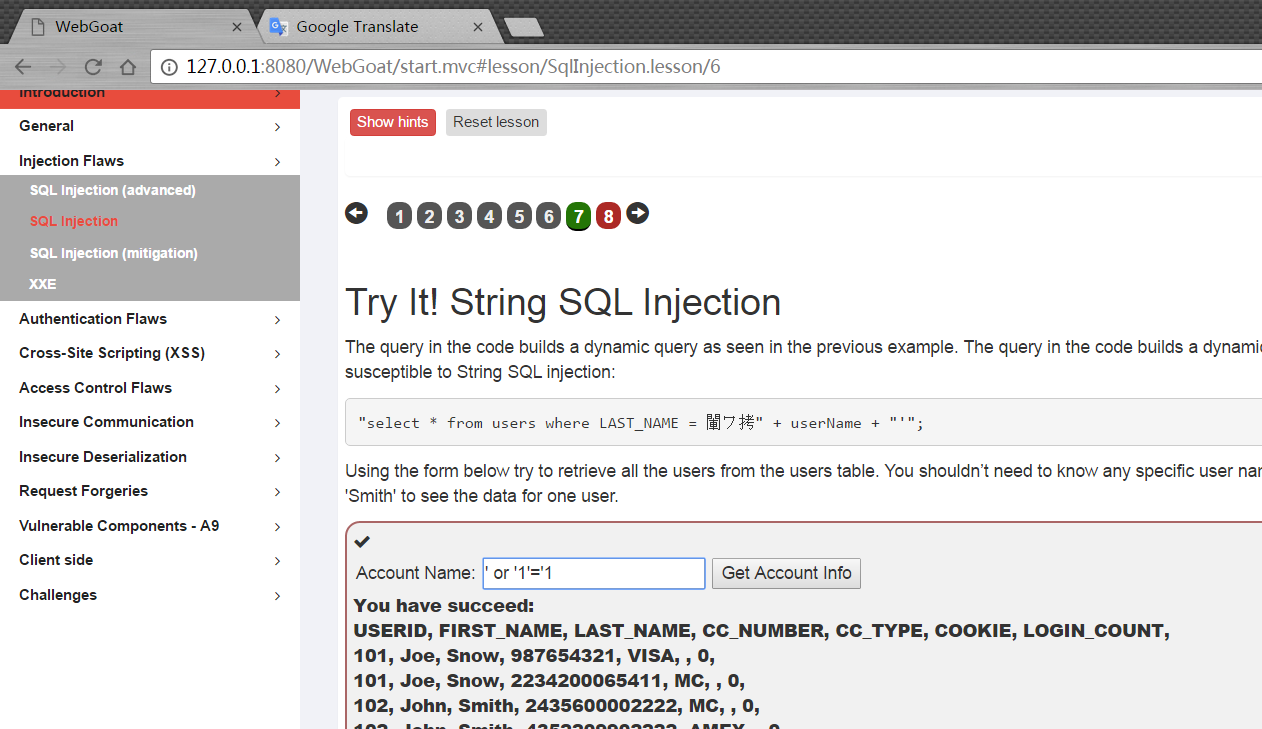
Task: Click the result column header row
Action: point(762,631)
